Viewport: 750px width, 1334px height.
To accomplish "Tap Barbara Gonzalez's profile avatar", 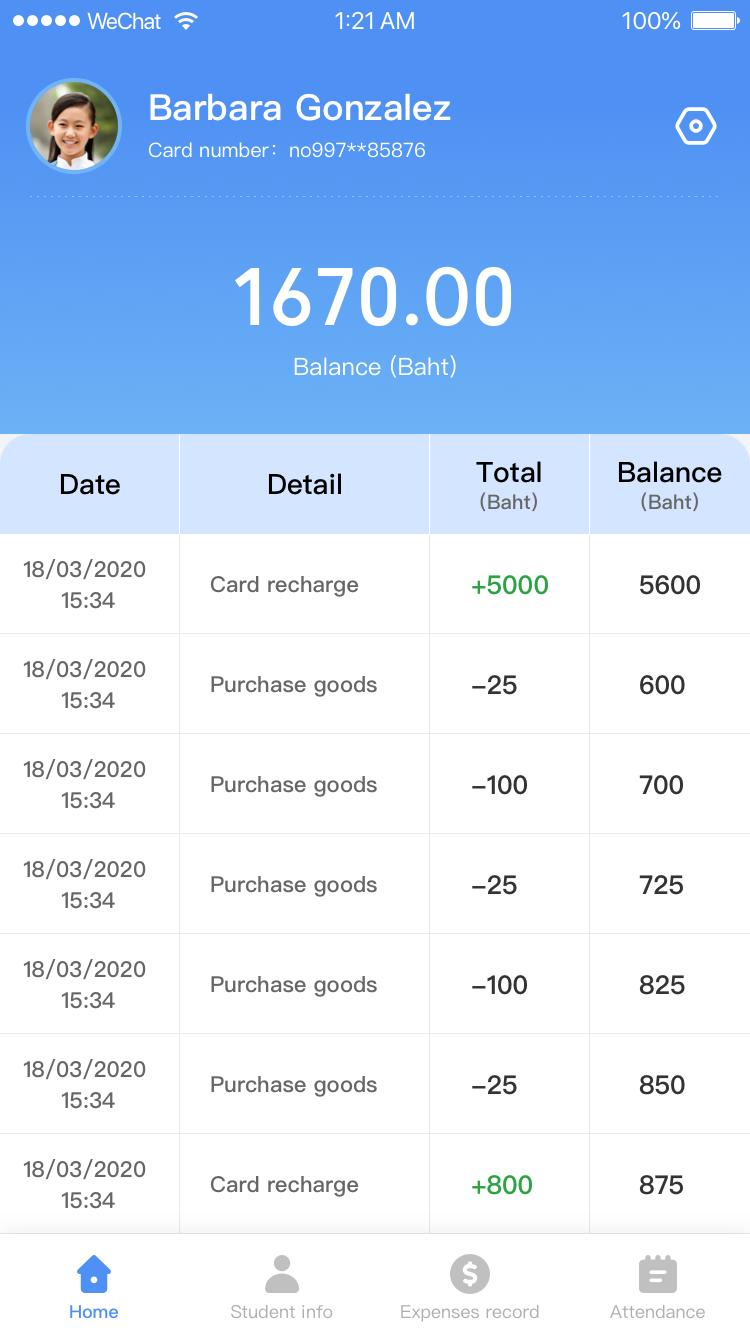I will coord(74,126).
